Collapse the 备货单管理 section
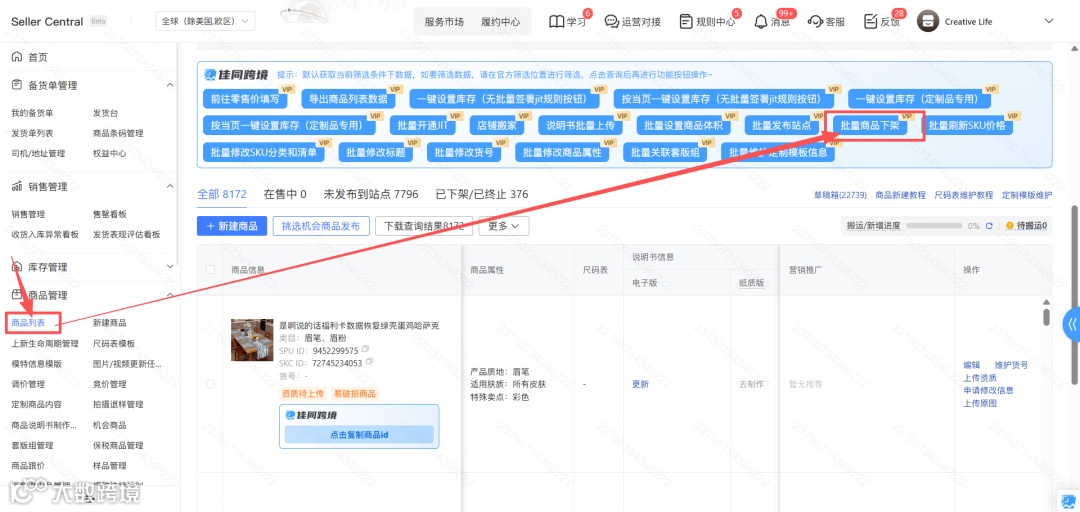The height and width of the screenshot is (512, 1080). (170, 85)
